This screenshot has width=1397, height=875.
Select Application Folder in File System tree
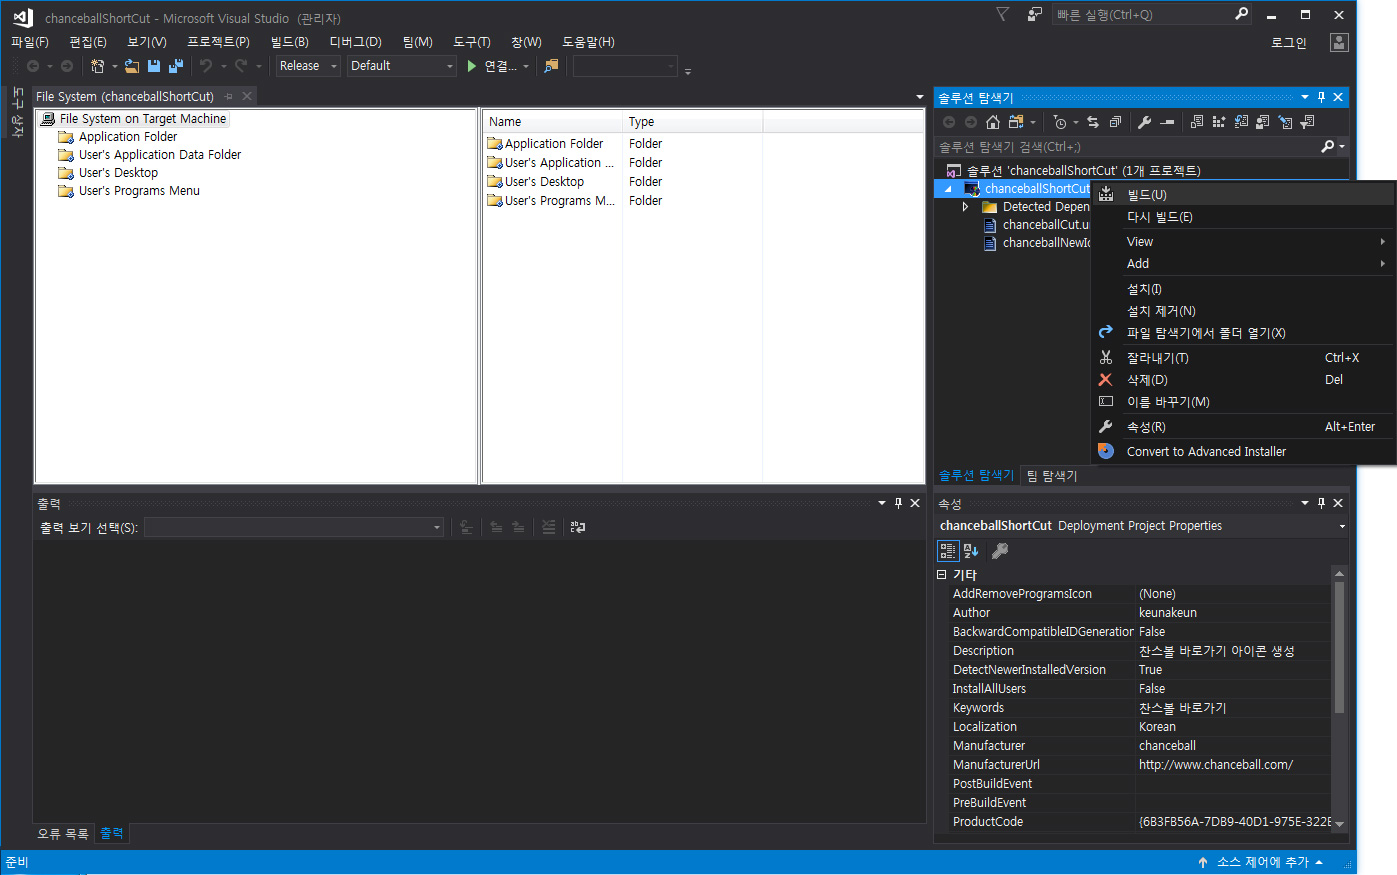point(128,137)
